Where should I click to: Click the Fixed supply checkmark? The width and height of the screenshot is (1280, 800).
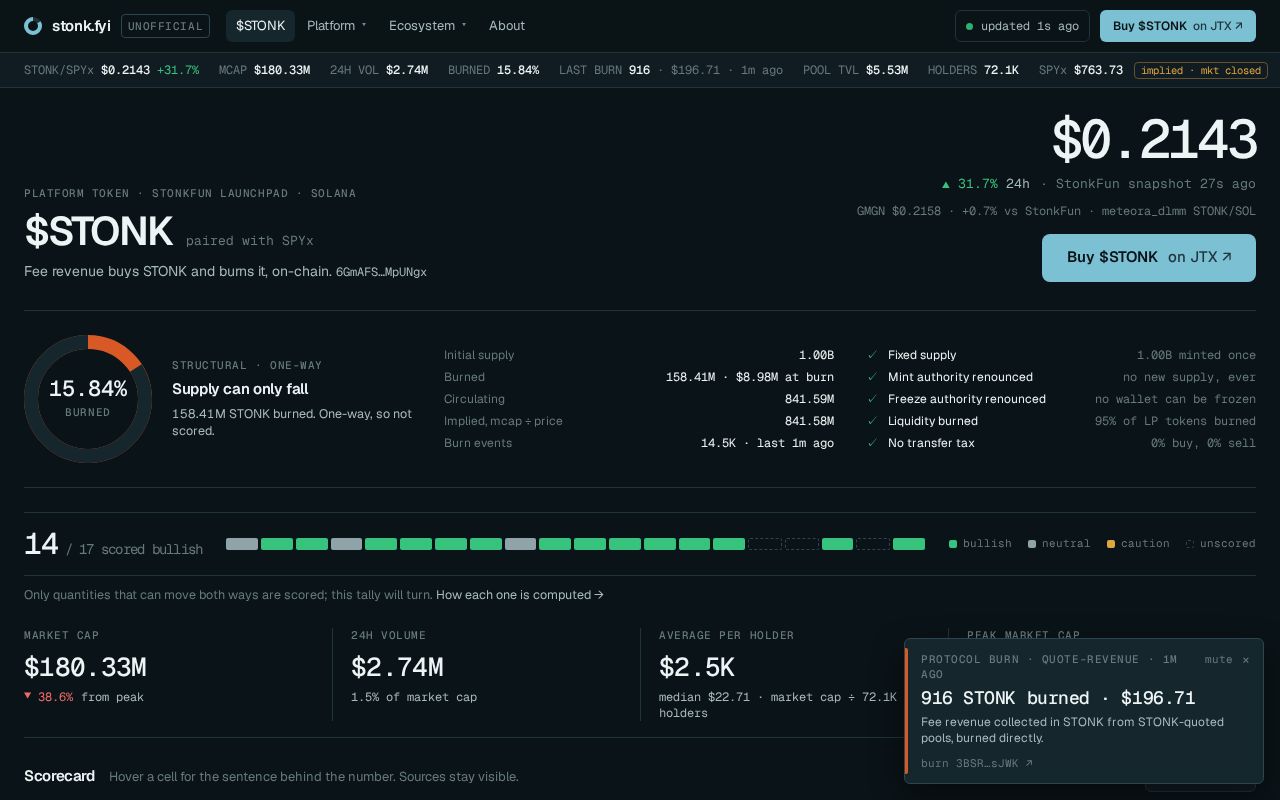pos(872,355)
